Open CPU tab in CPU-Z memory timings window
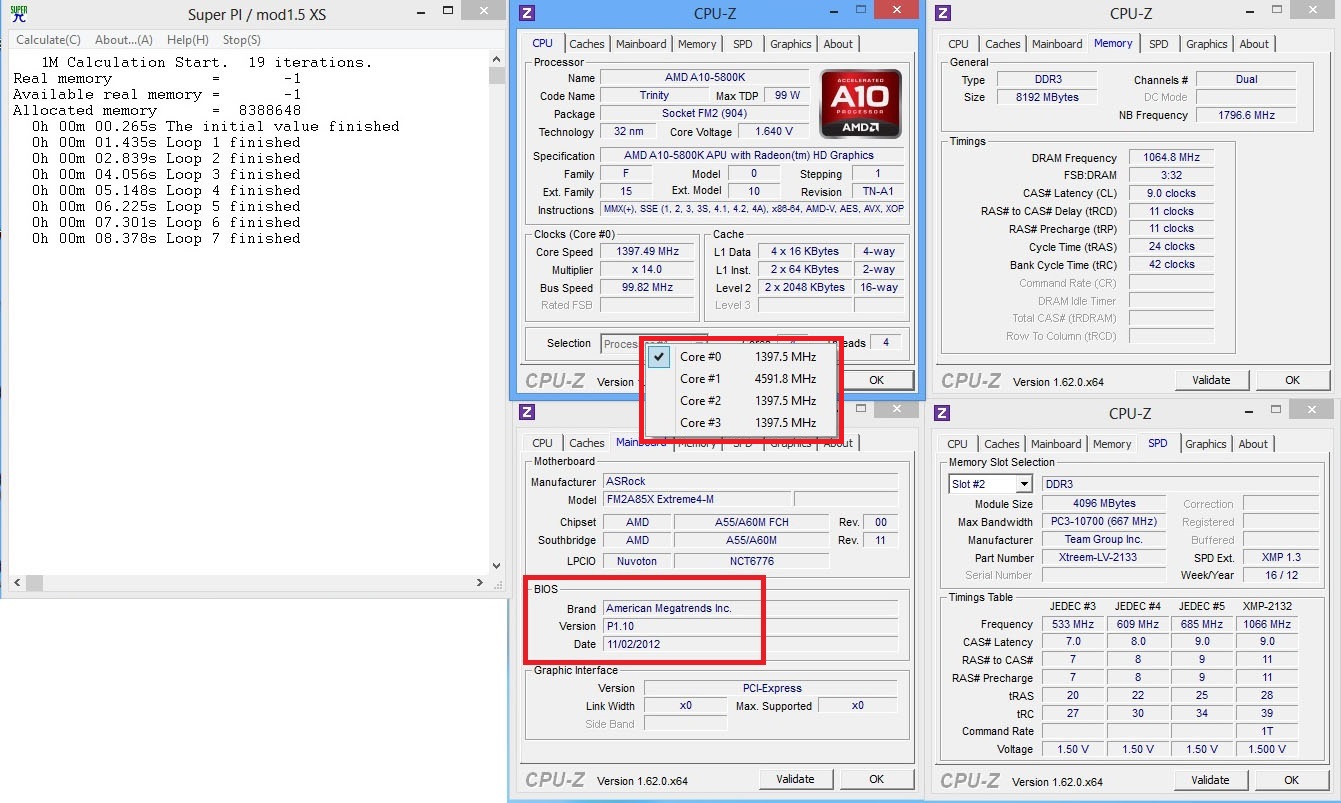 pos(958,44)
